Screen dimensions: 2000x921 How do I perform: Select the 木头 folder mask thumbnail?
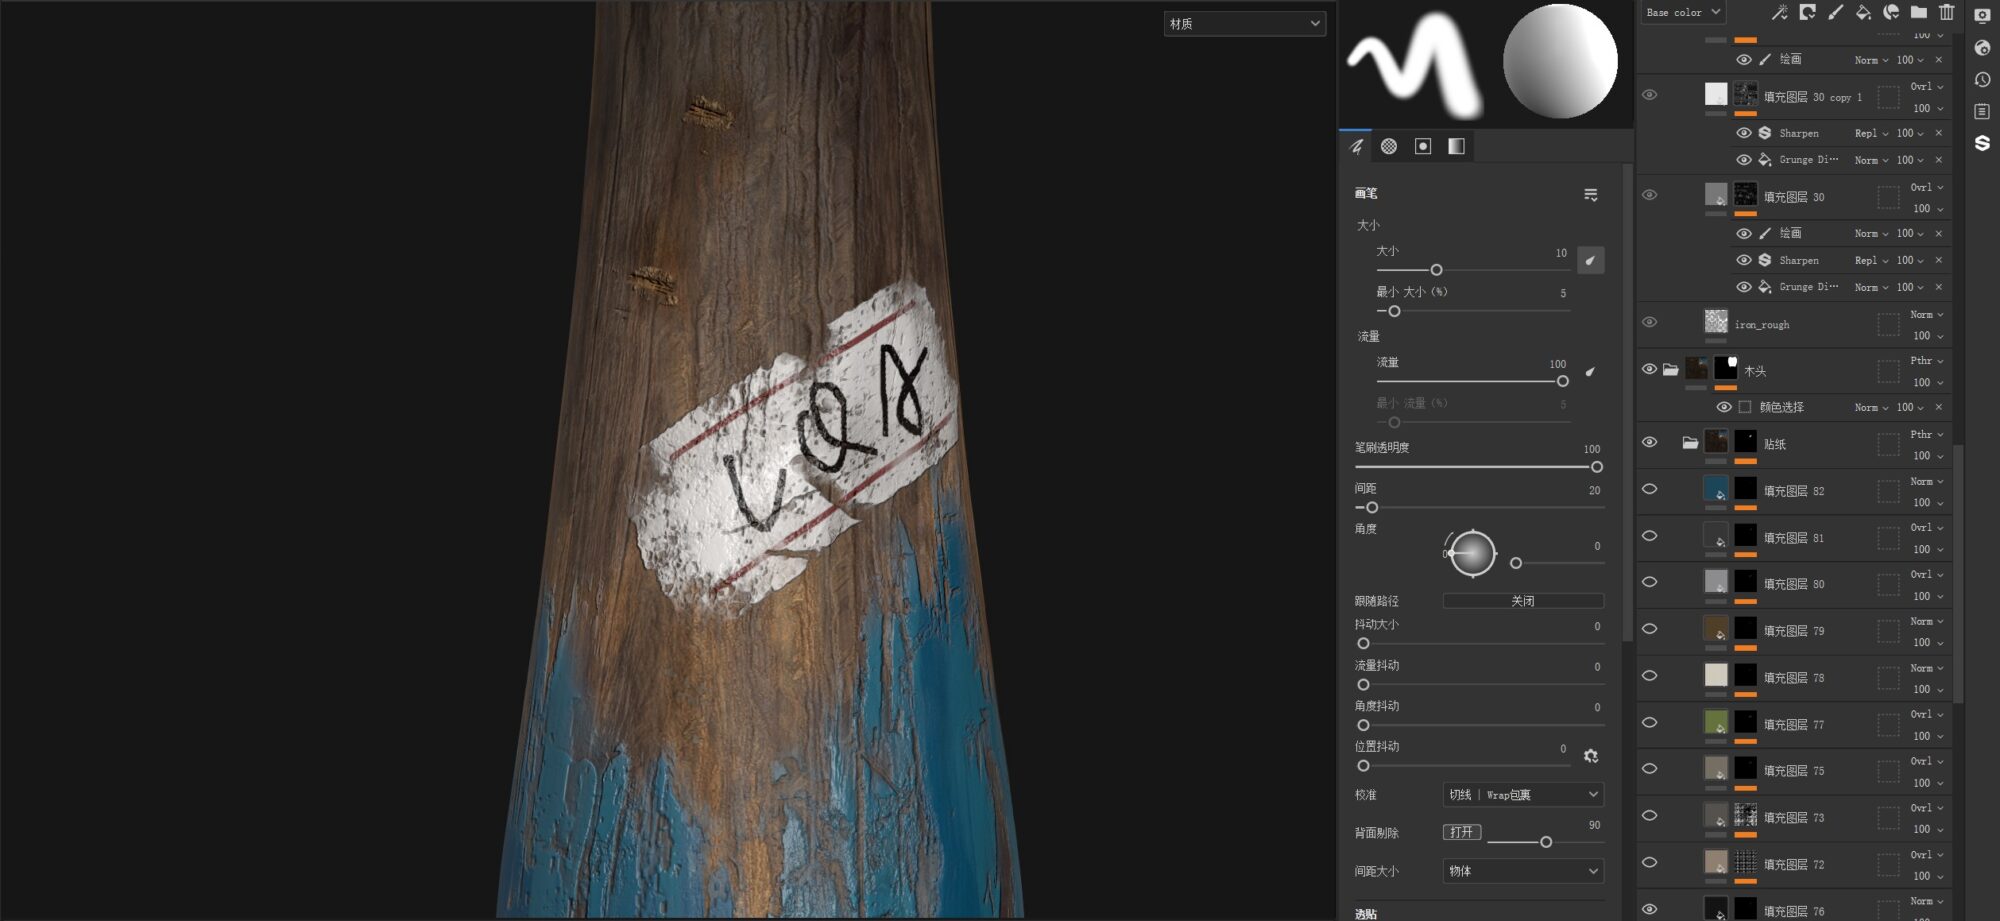pos(1726,368)
